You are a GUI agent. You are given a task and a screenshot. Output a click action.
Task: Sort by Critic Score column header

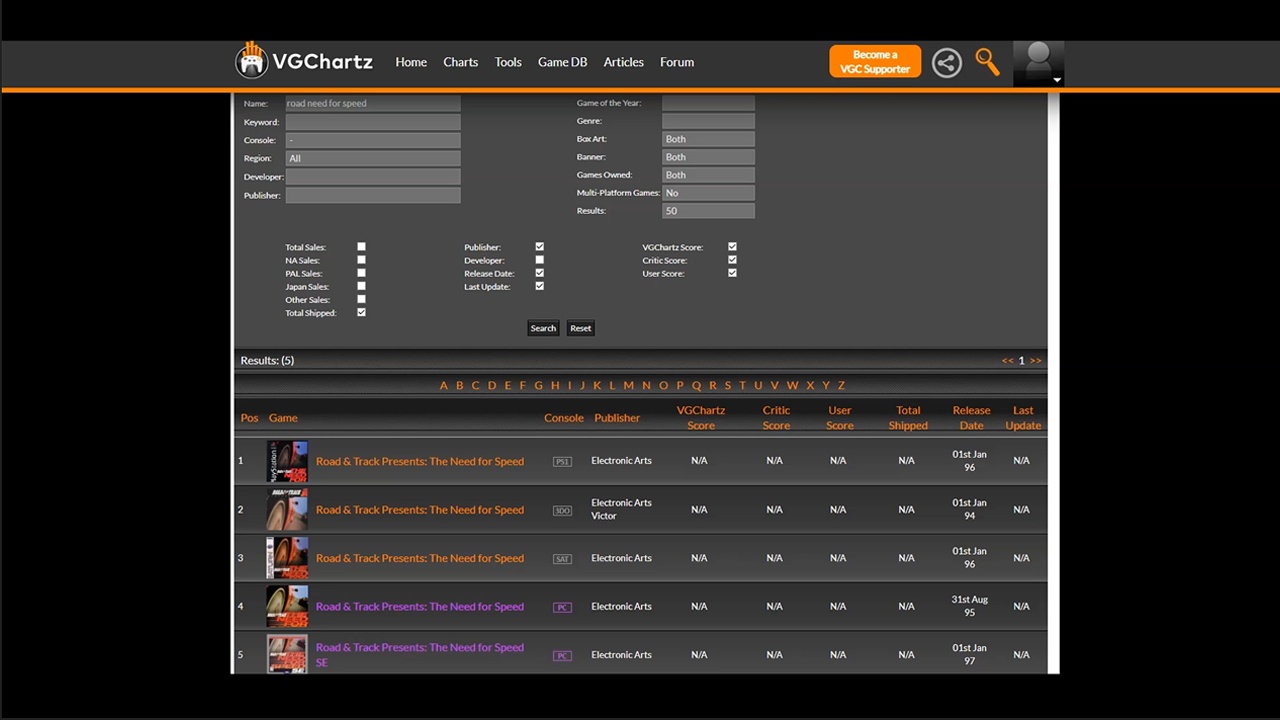[776, 418]
